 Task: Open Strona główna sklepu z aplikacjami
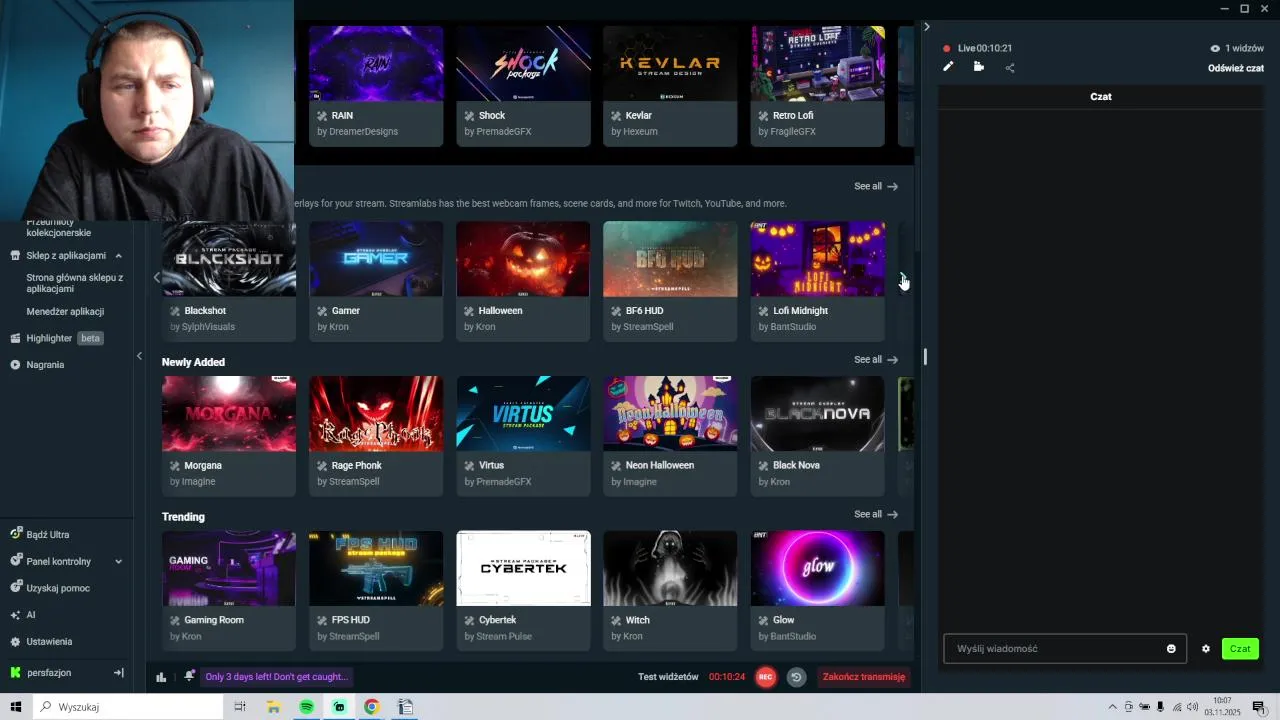click(75, 283)
